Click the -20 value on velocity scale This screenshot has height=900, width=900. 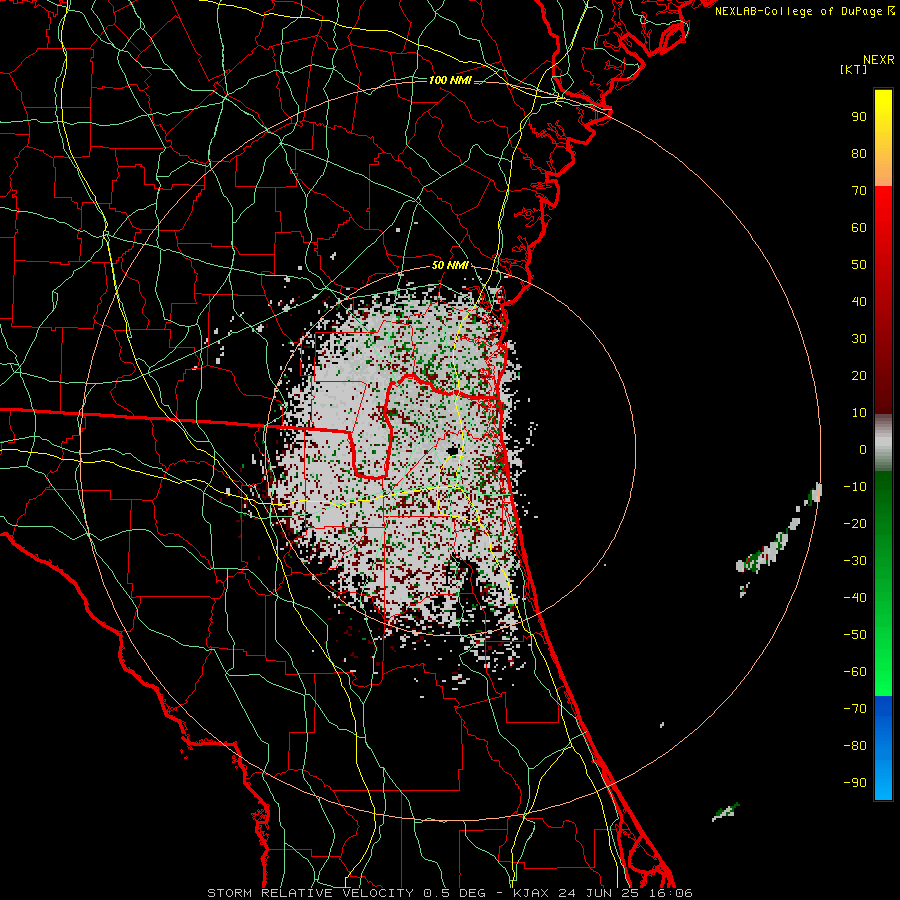[x=855, y=523]
